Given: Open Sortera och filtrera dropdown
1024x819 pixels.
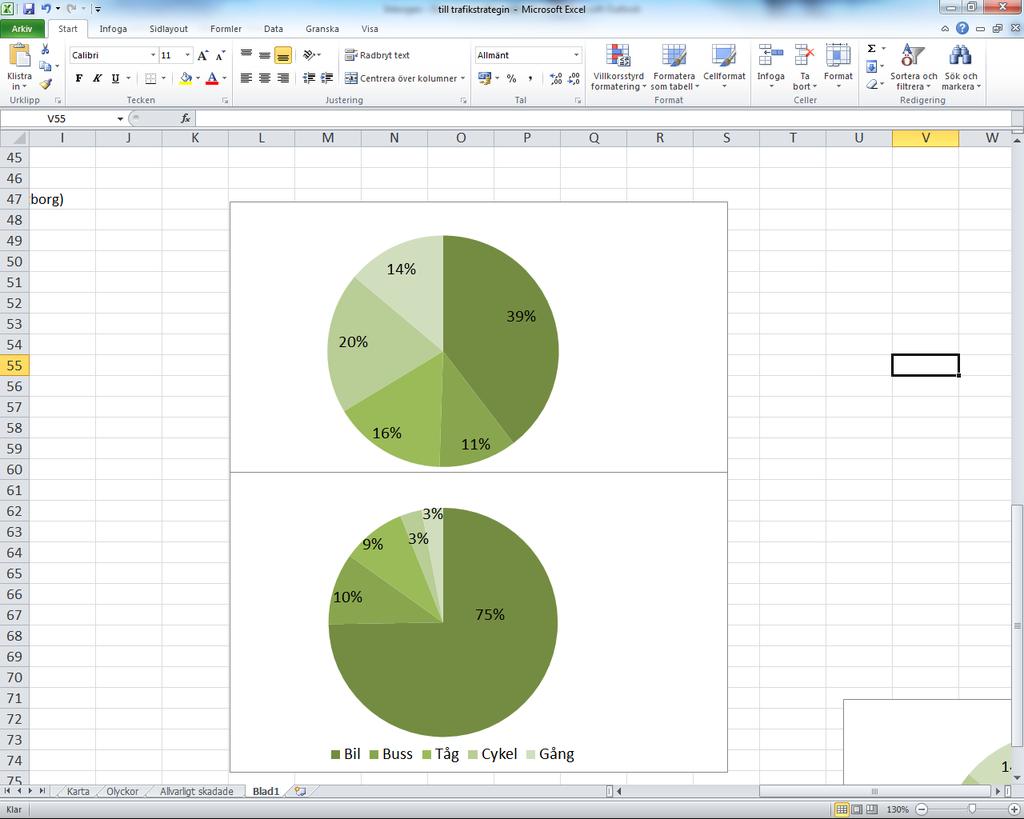Looking at the screenshot, I should pos(913,67).
